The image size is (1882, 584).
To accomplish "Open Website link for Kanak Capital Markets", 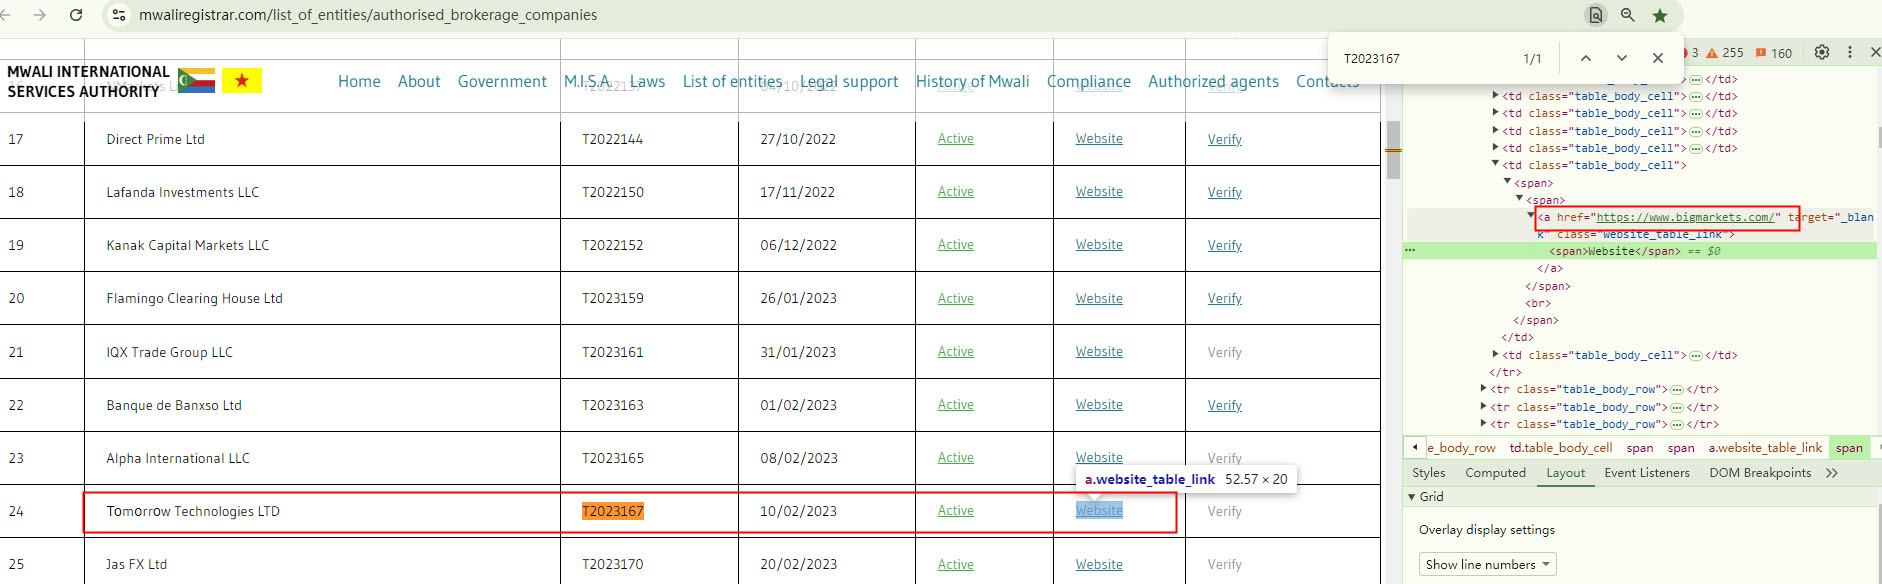I will pos(1099,245).
